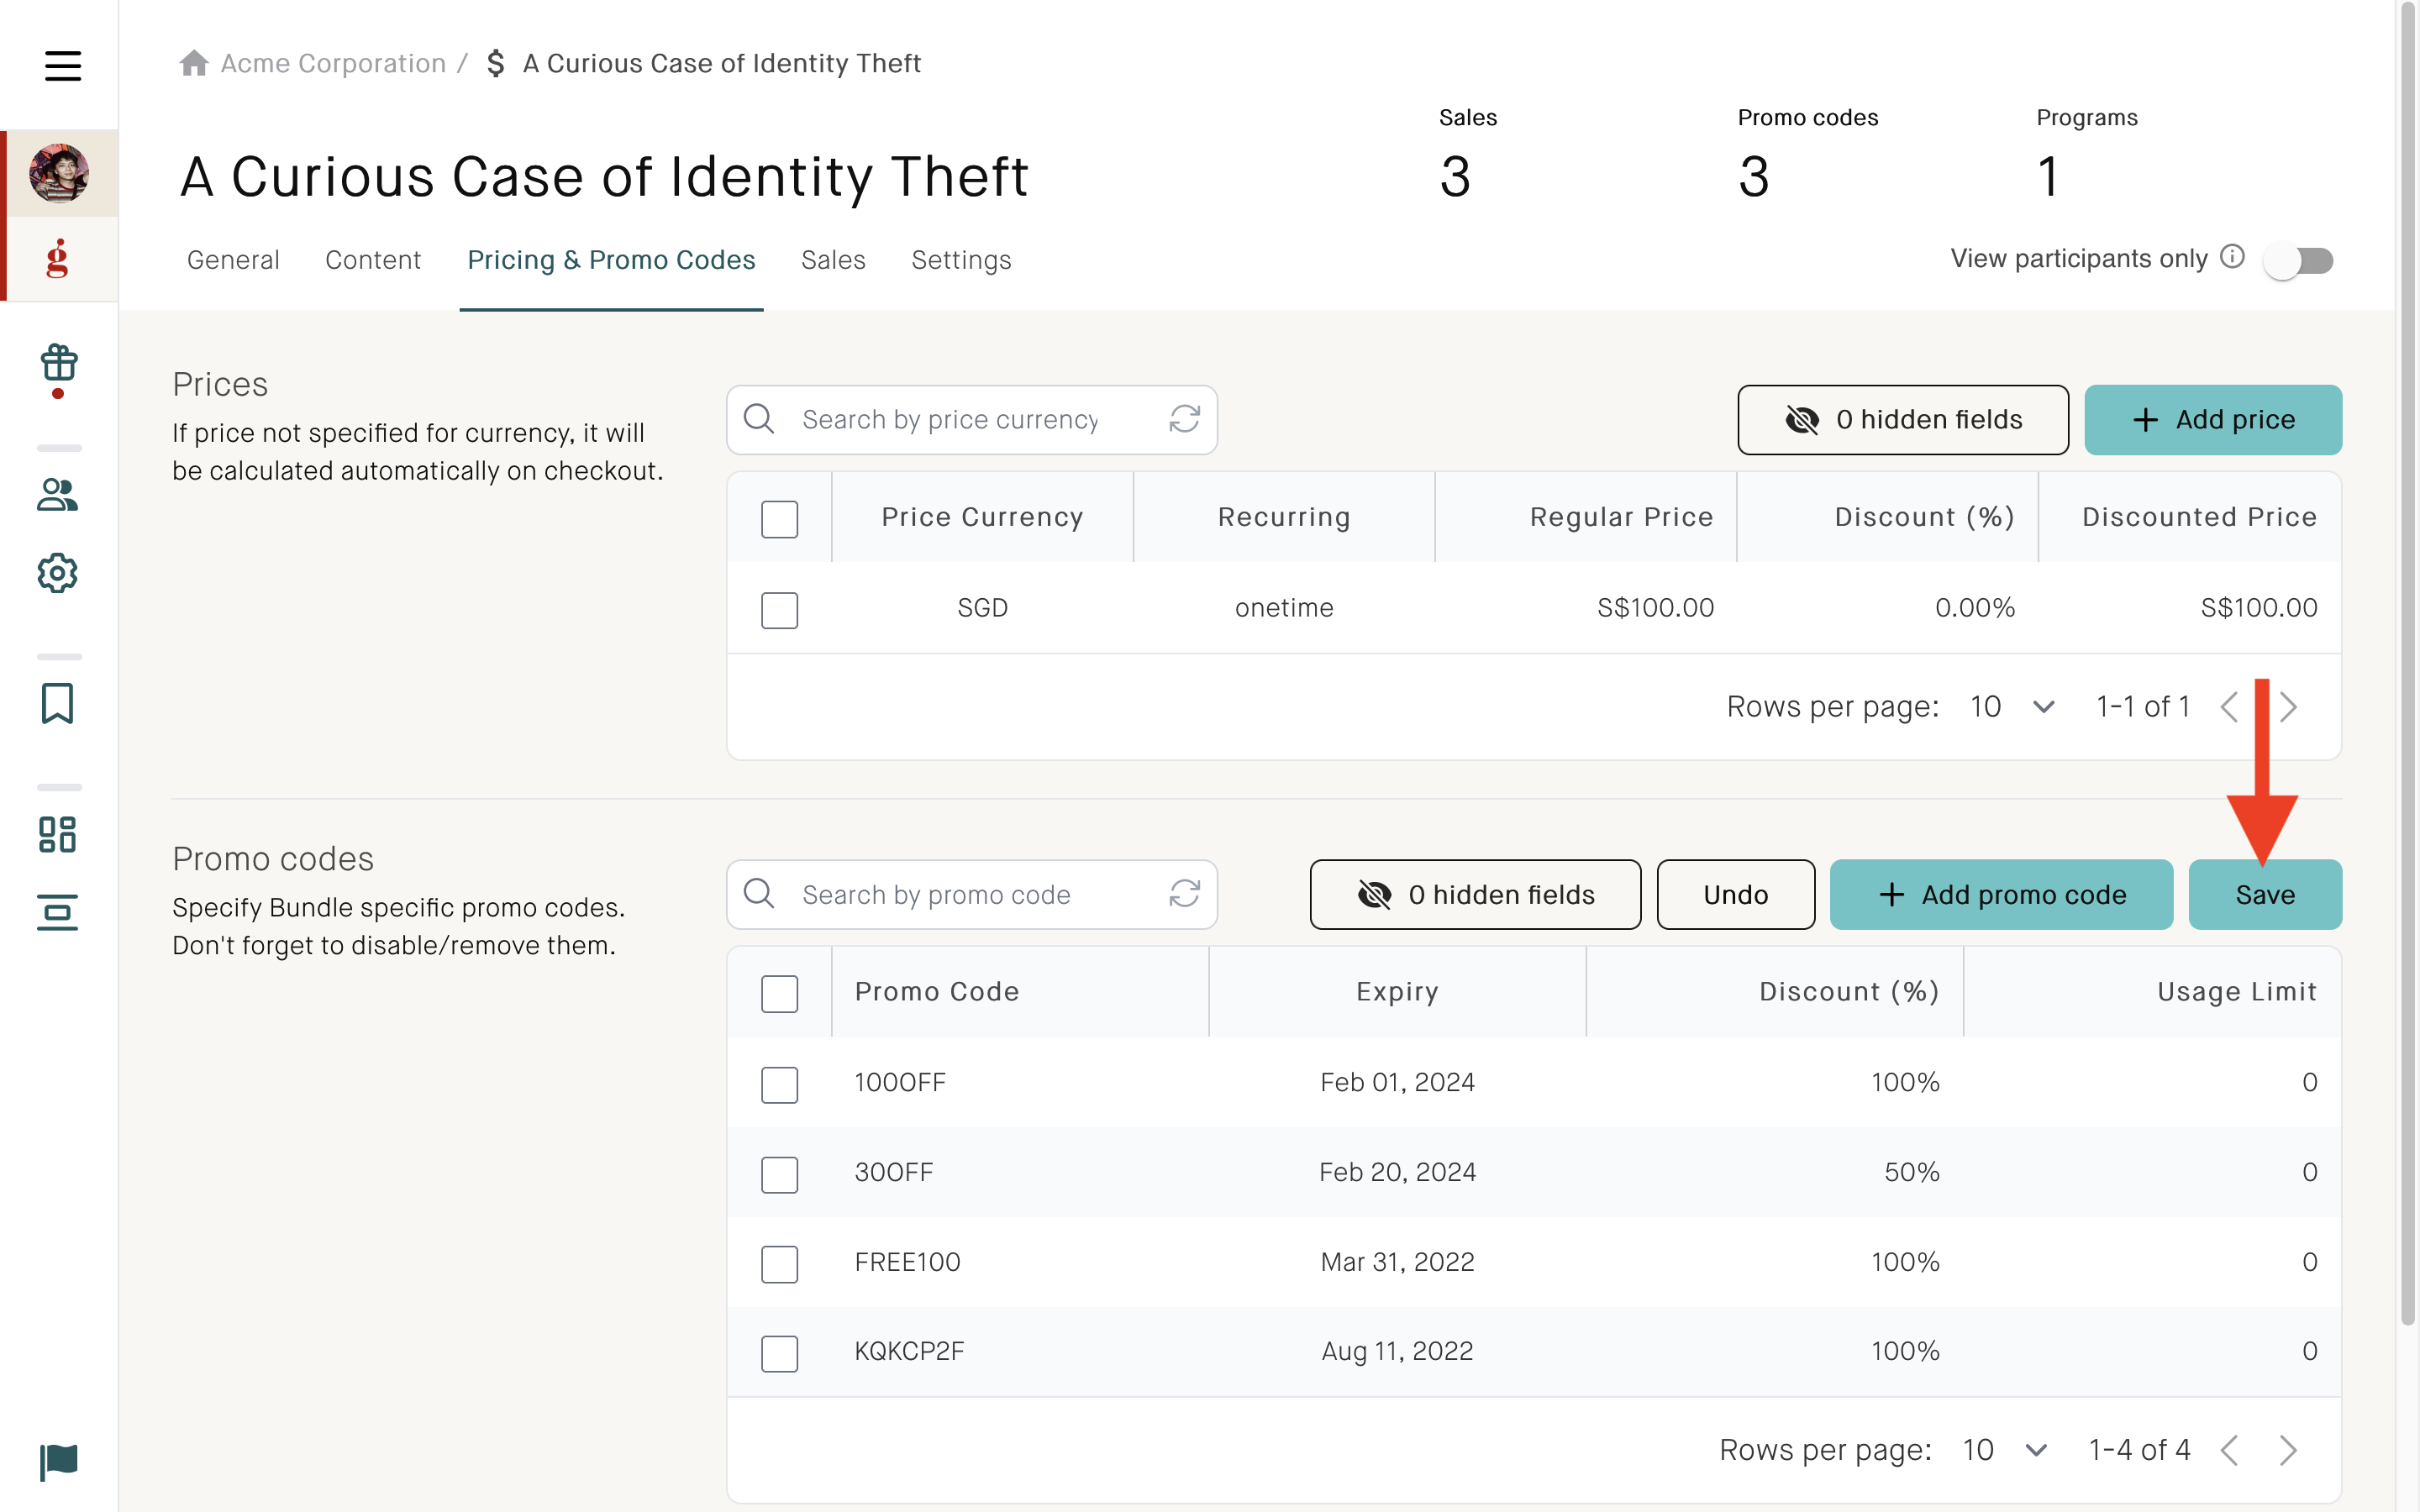Go to next page of Prices table
Screen dimensions: 2420x1512
[2288, 707]
